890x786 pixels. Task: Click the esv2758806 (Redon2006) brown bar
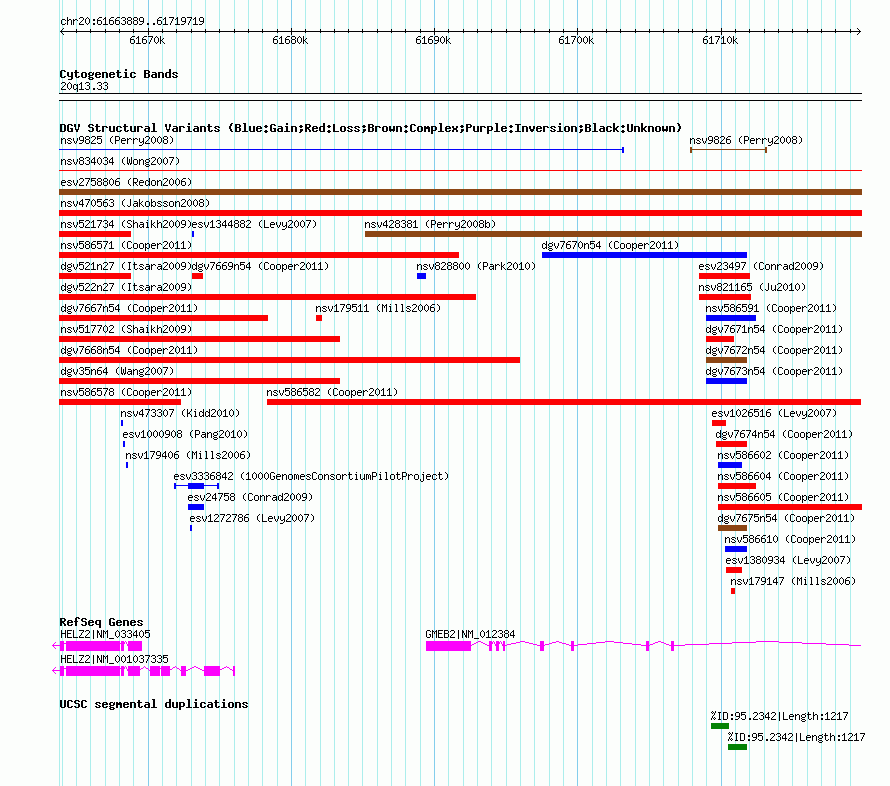tap(460, 192)
